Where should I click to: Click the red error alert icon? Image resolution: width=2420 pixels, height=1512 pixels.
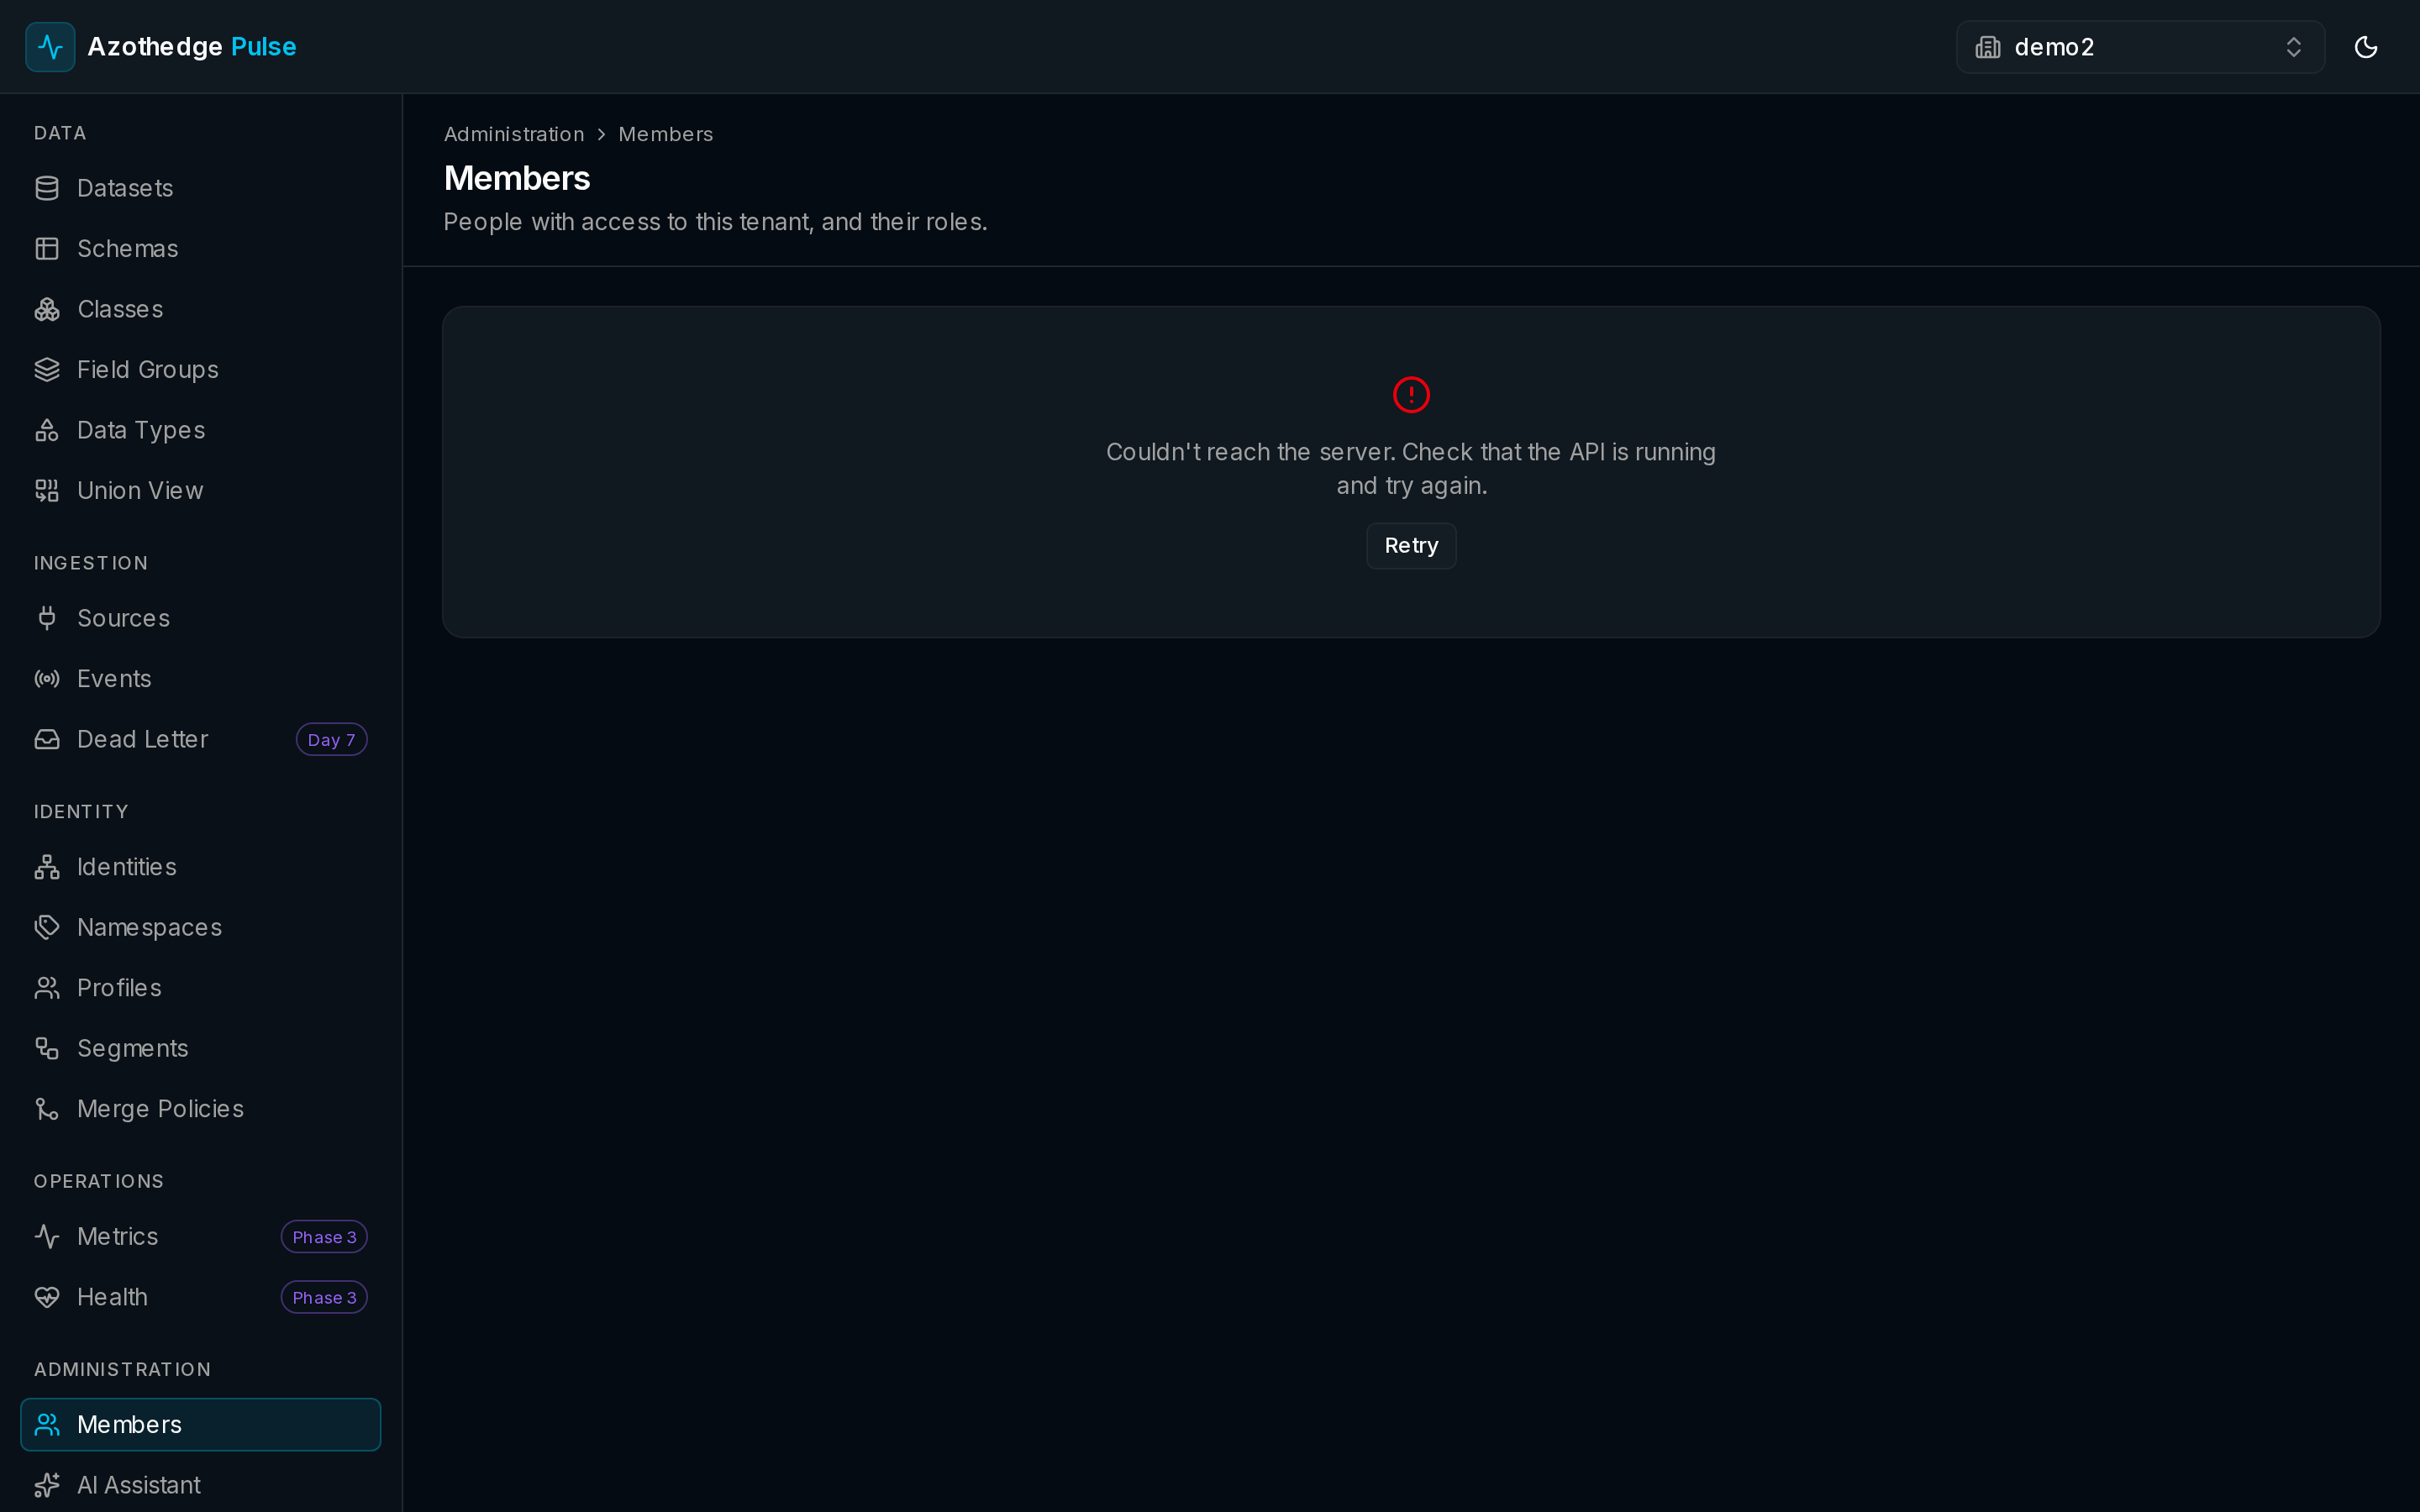point(1411,395)
